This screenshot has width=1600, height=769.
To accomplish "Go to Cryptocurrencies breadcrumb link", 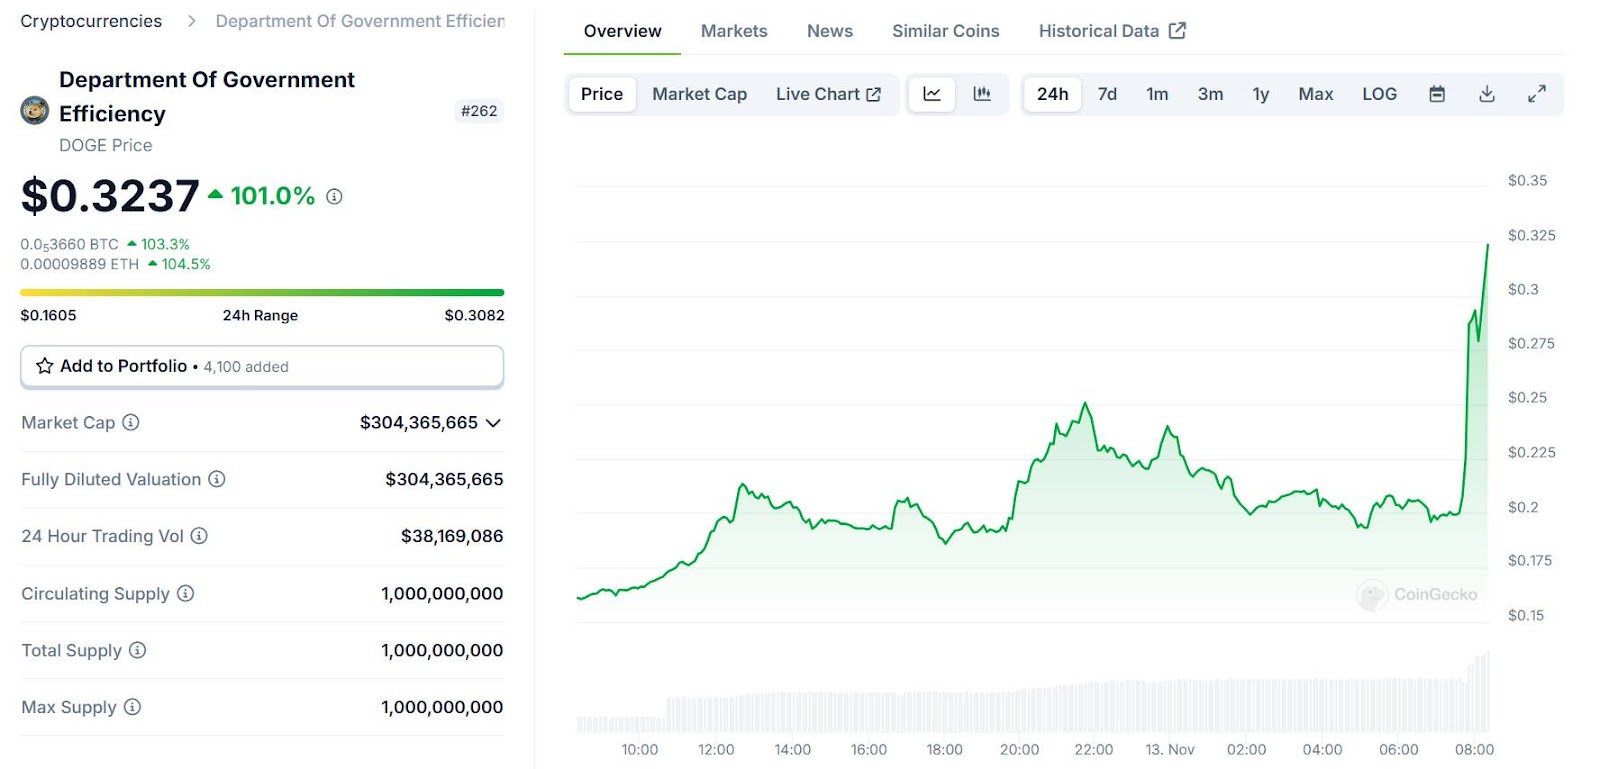I will (91, 21).
